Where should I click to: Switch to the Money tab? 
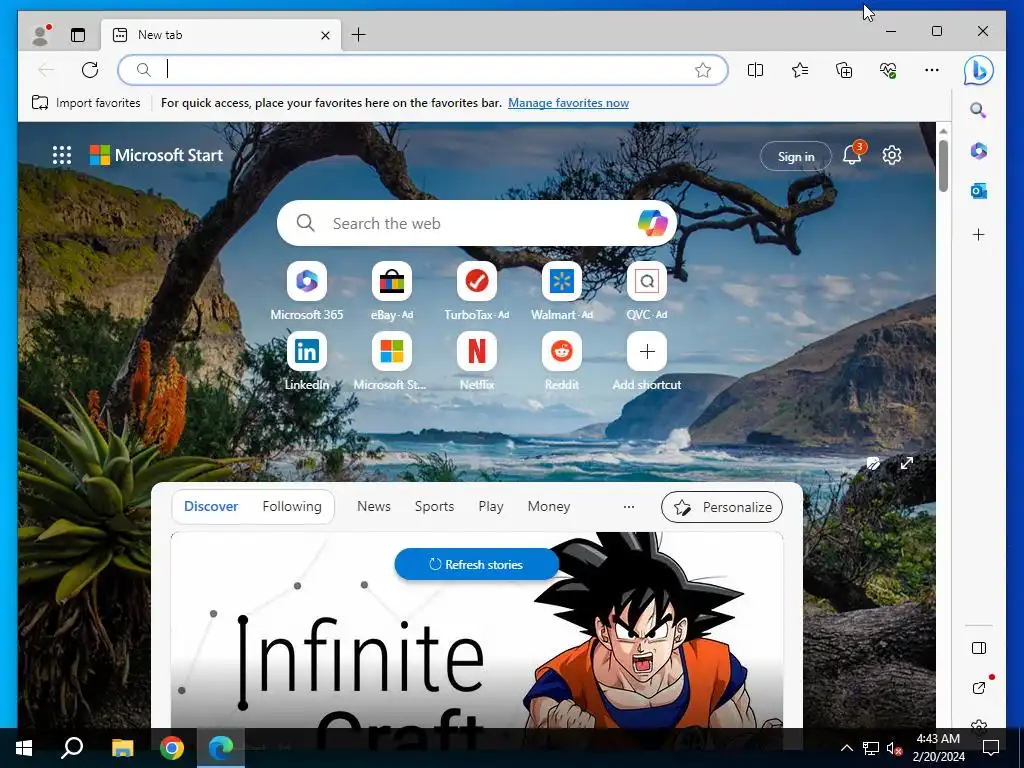[549, 506]
